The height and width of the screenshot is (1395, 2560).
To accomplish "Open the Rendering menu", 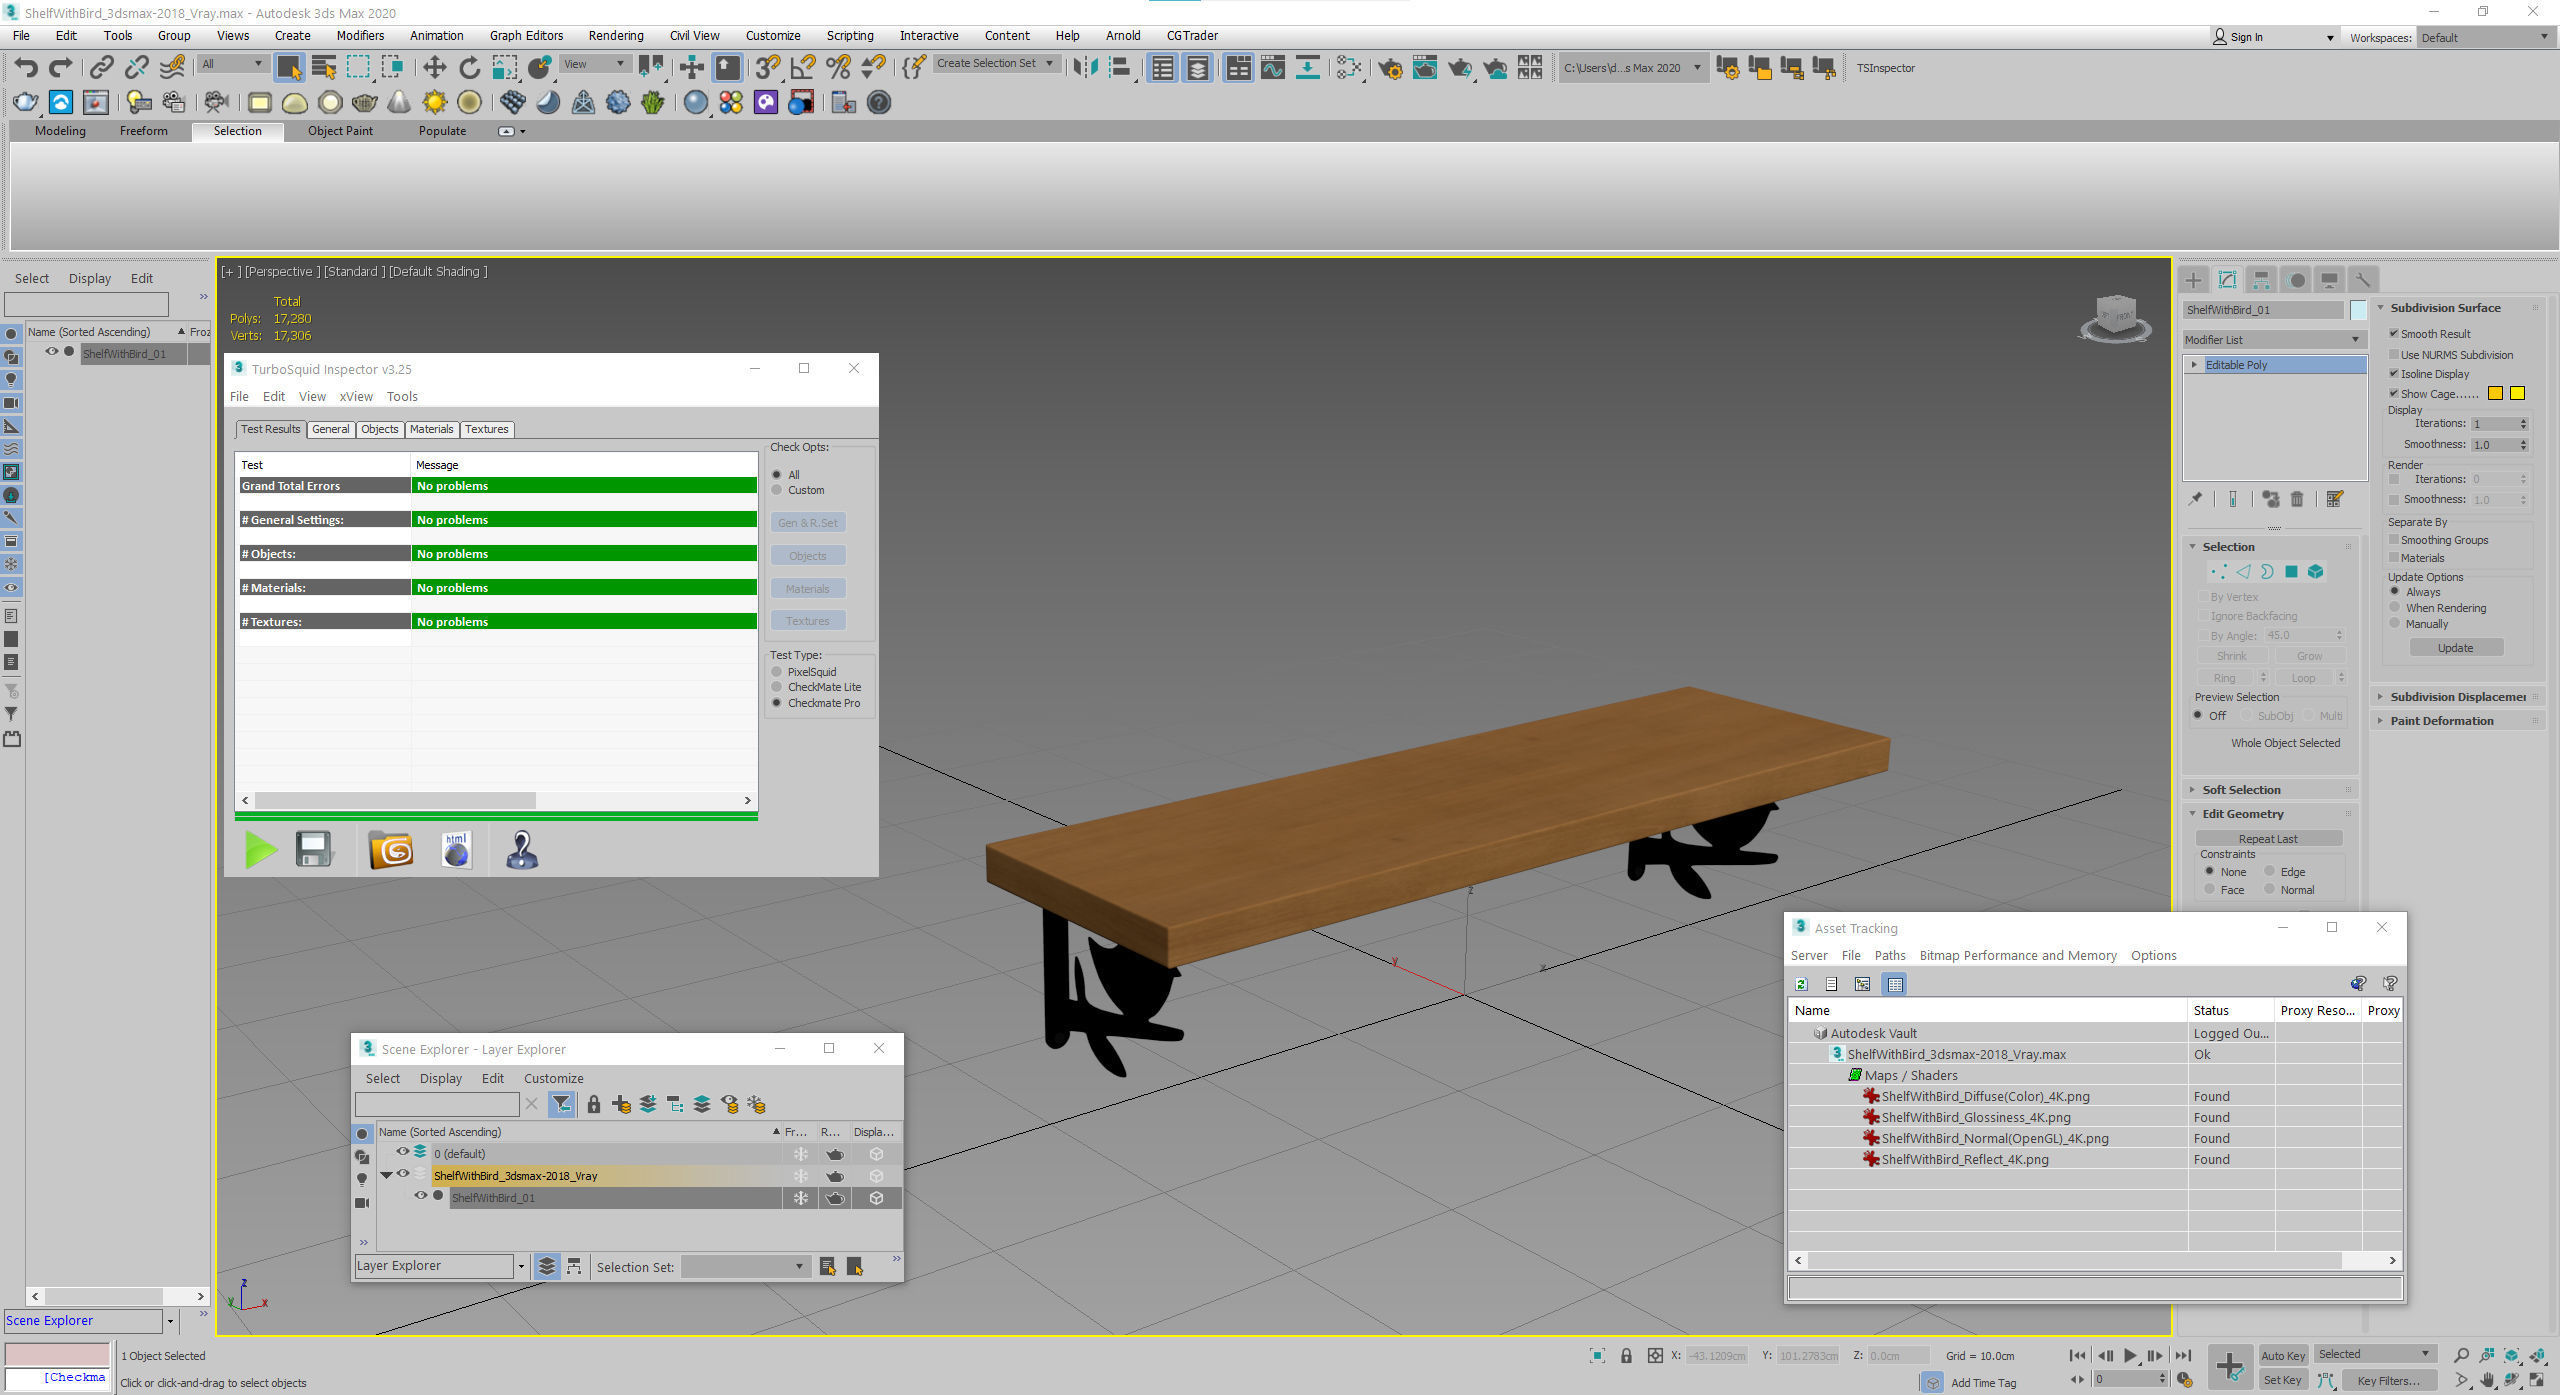I will pyautogui.click(x=615, y=35).
